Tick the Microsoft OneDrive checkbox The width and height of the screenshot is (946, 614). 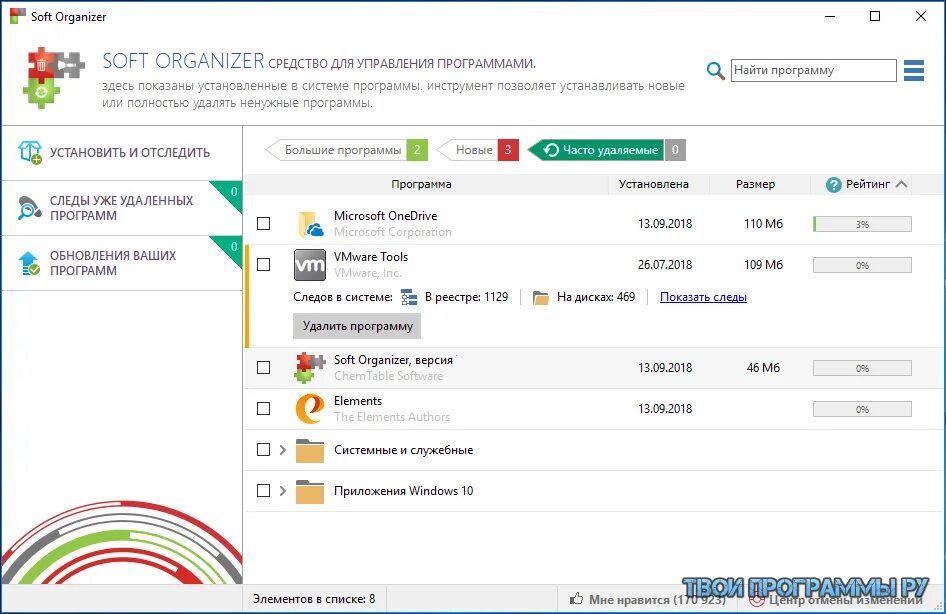point(264,224)
